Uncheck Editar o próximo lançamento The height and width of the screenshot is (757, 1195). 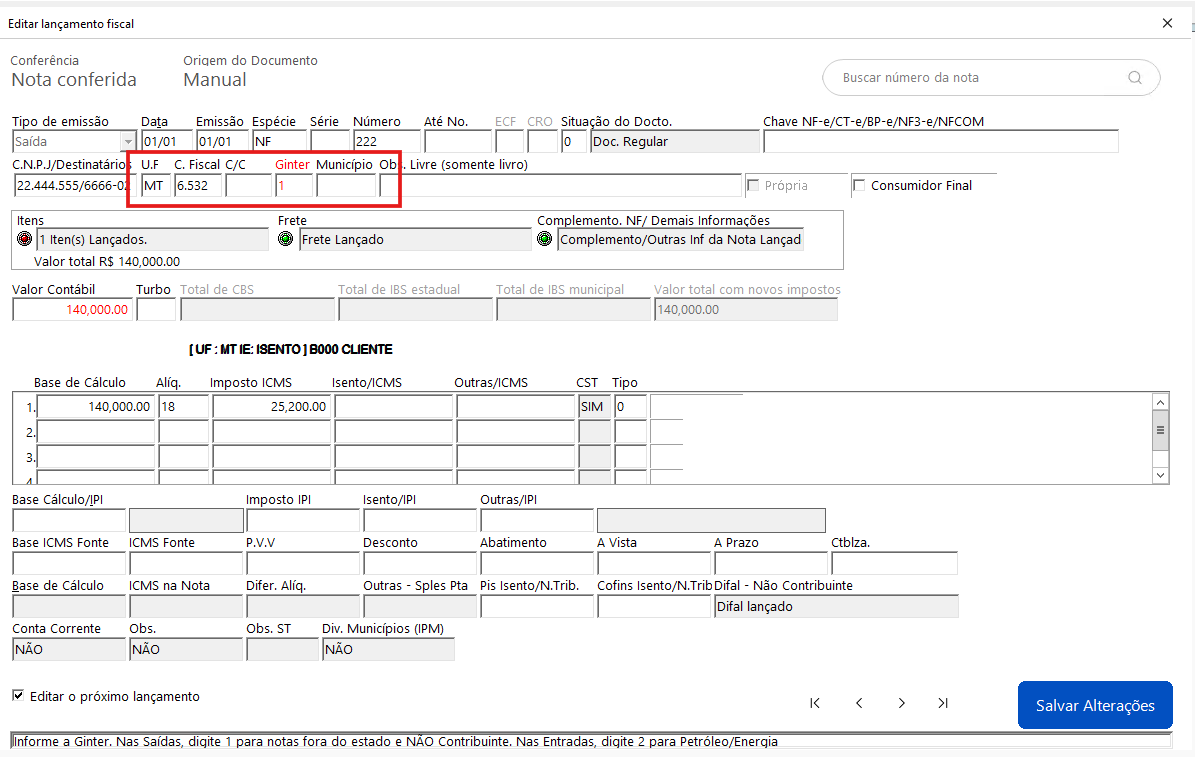pos(18,695)
